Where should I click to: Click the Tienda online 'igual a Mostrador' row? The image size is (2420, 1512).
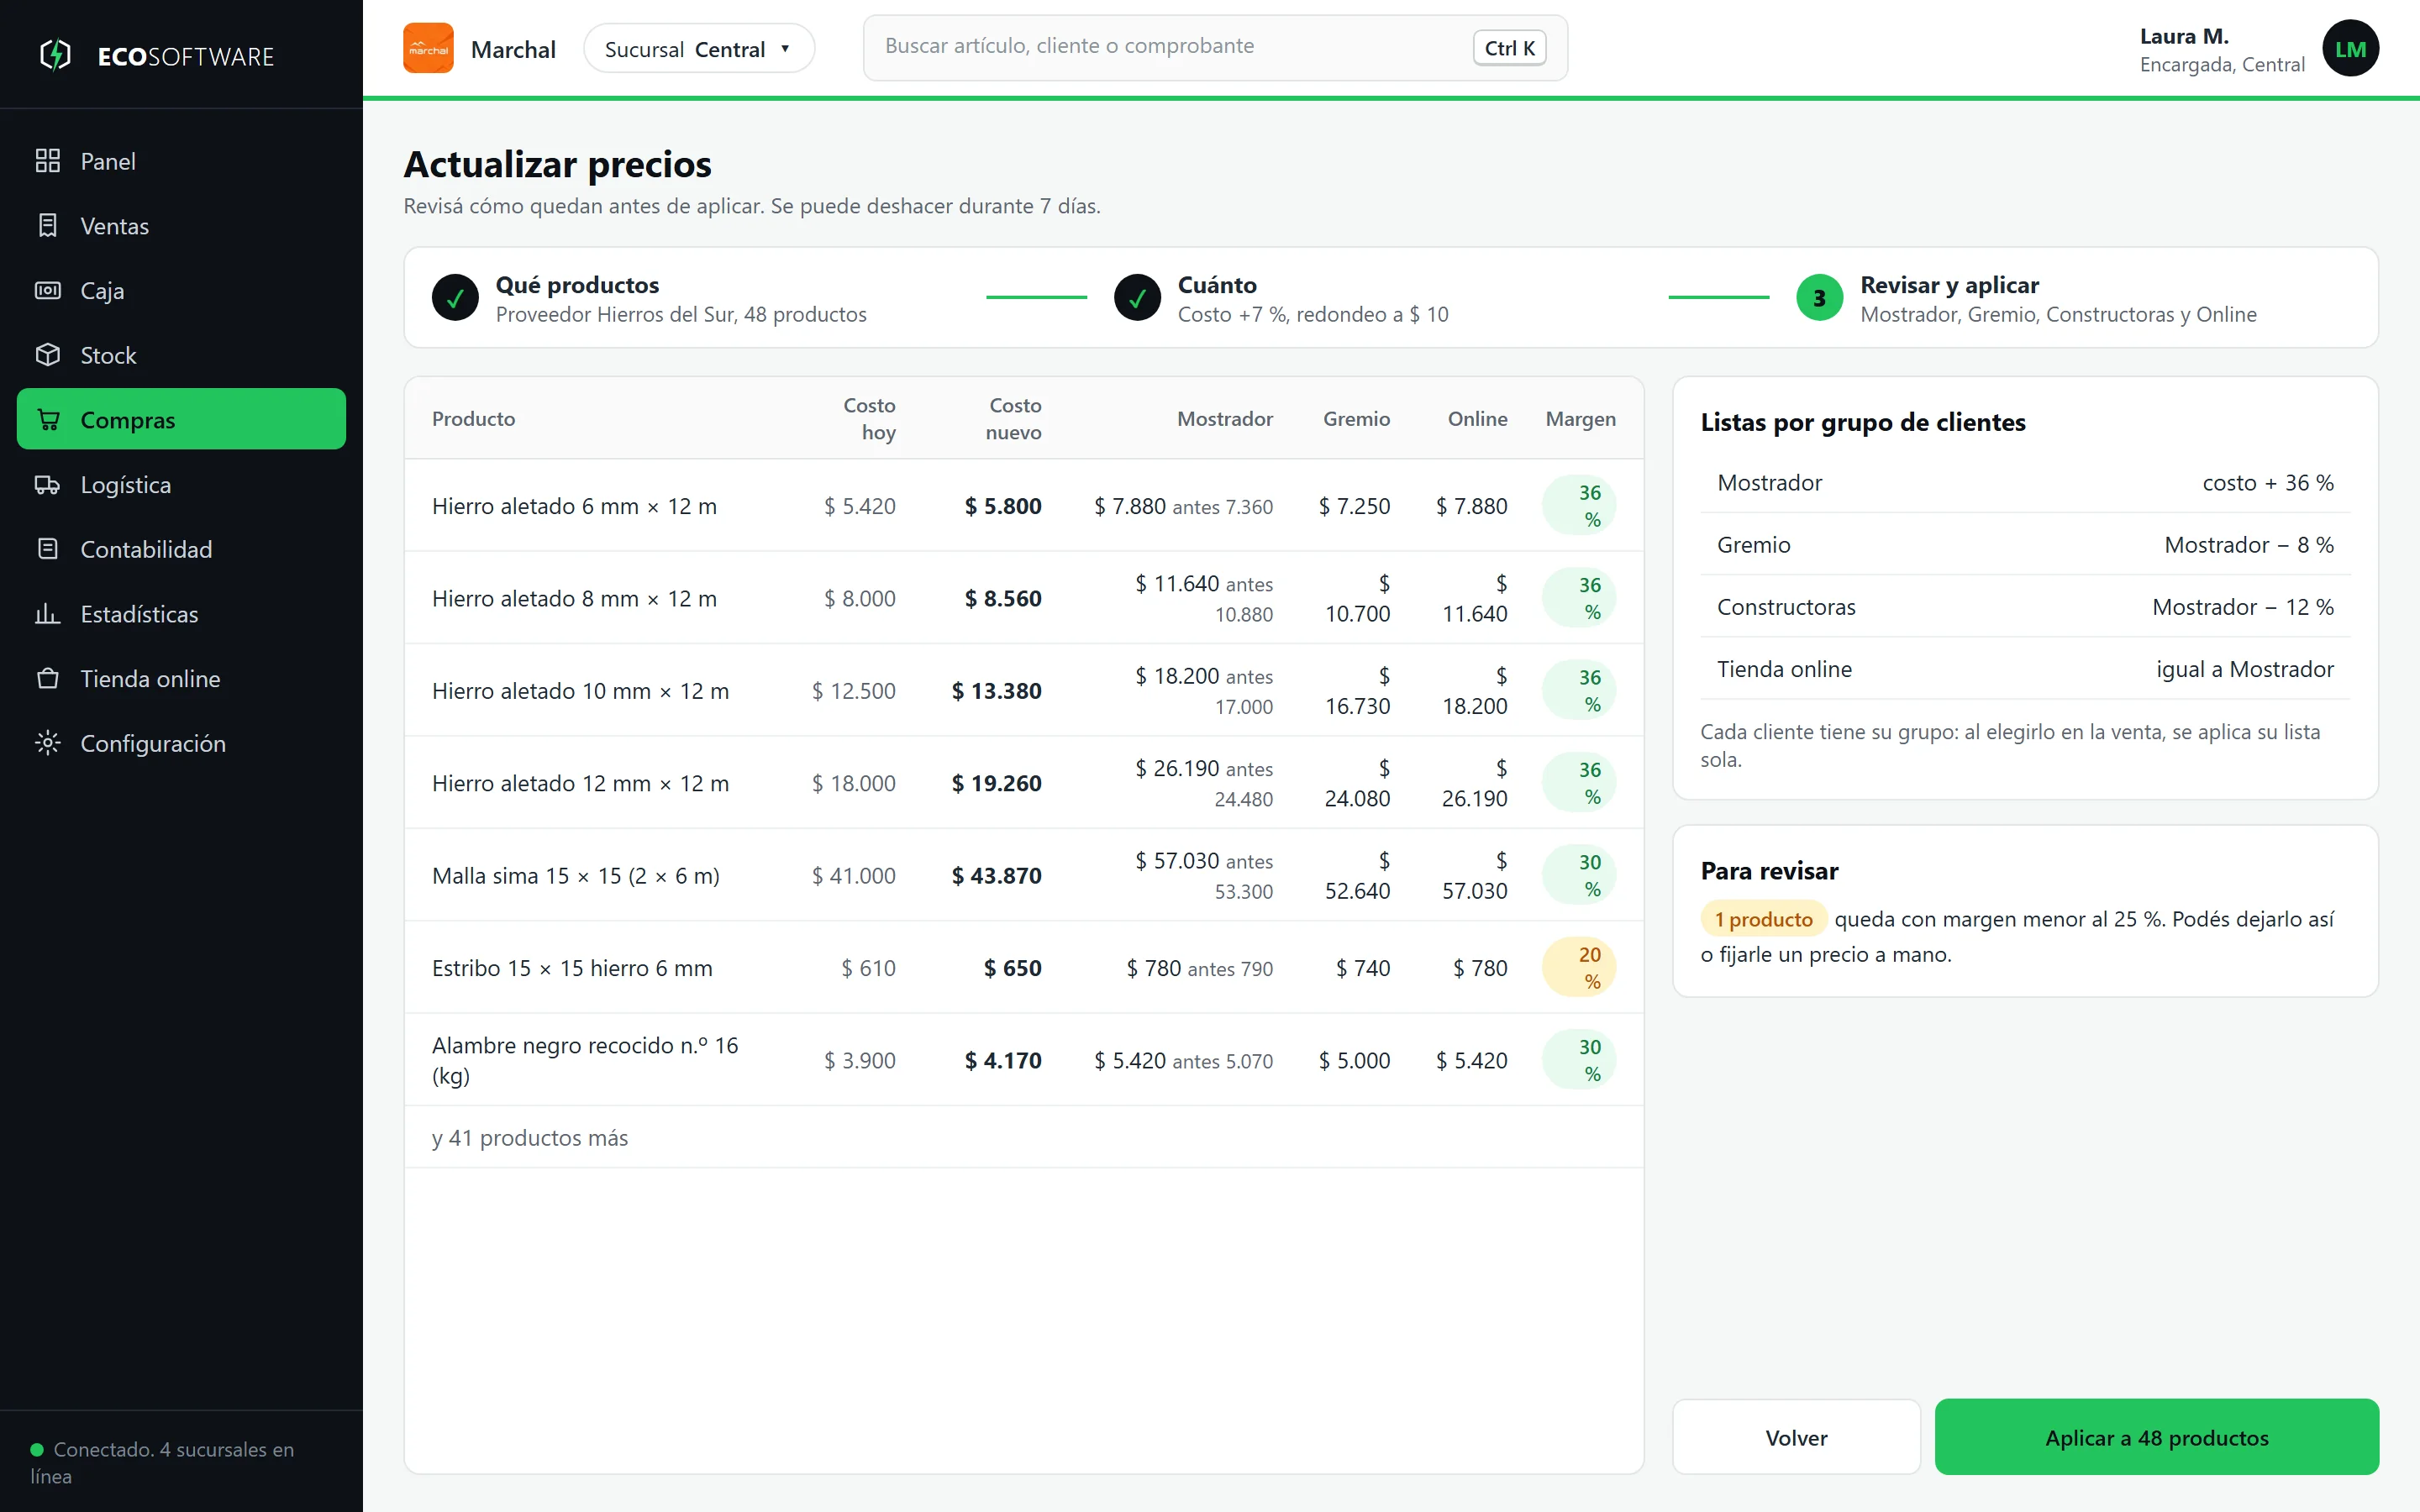coord(2025,669)
